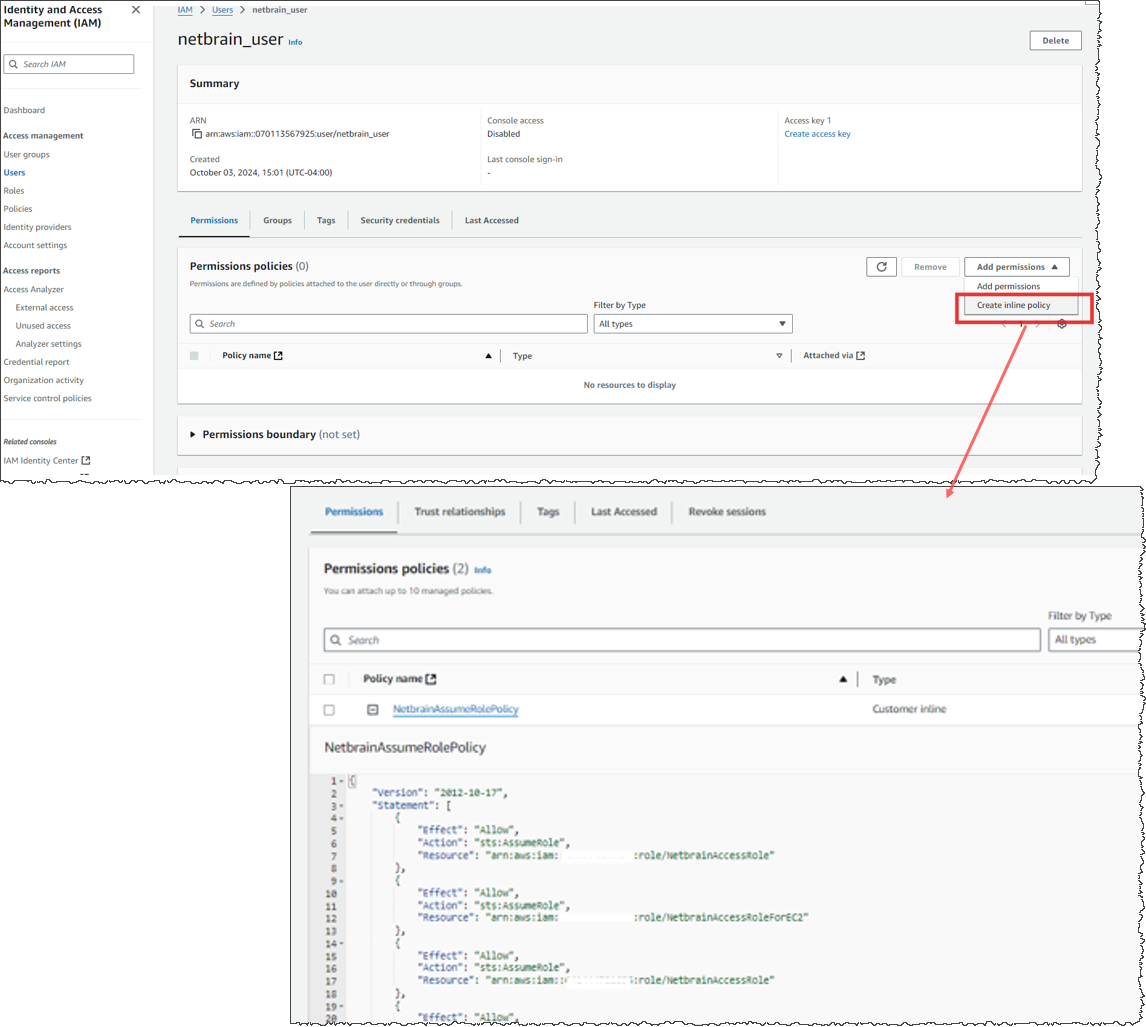Open Access Analyzer in the sidebar

click(34, 289)
